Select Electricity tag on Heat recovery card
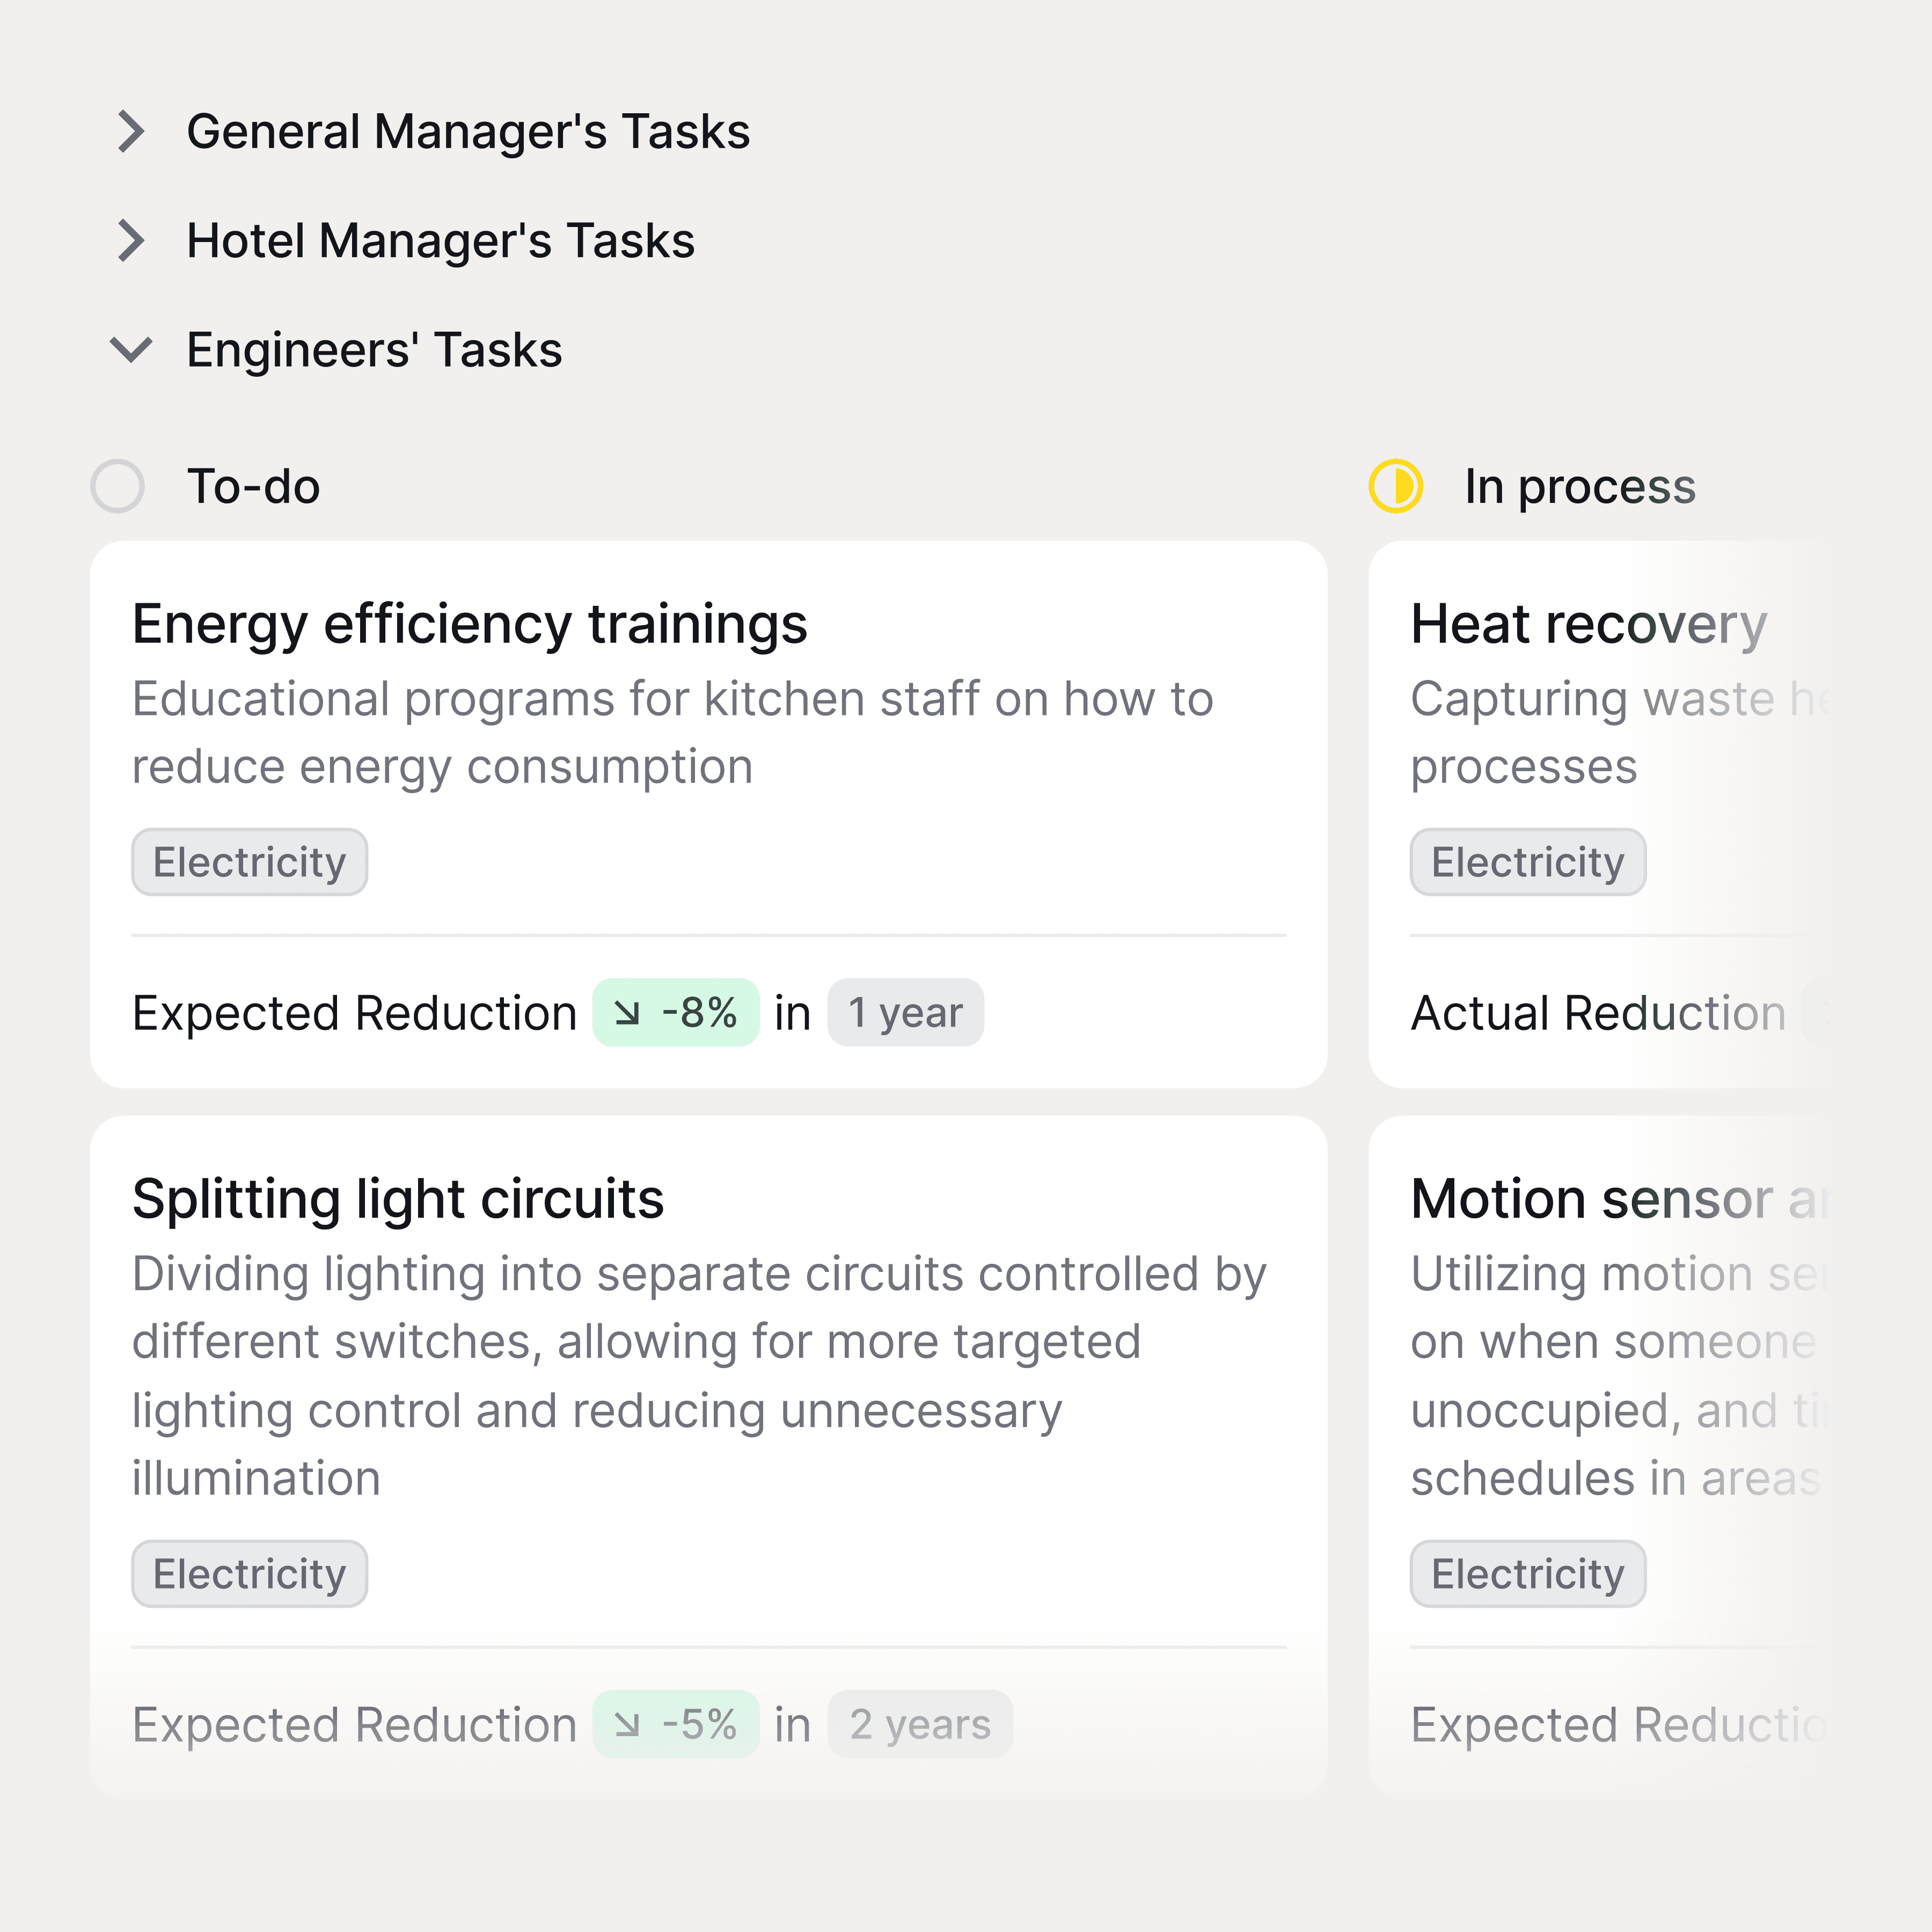Viewport: 1932px width, 1932px height. click(x=1528, y=862)
